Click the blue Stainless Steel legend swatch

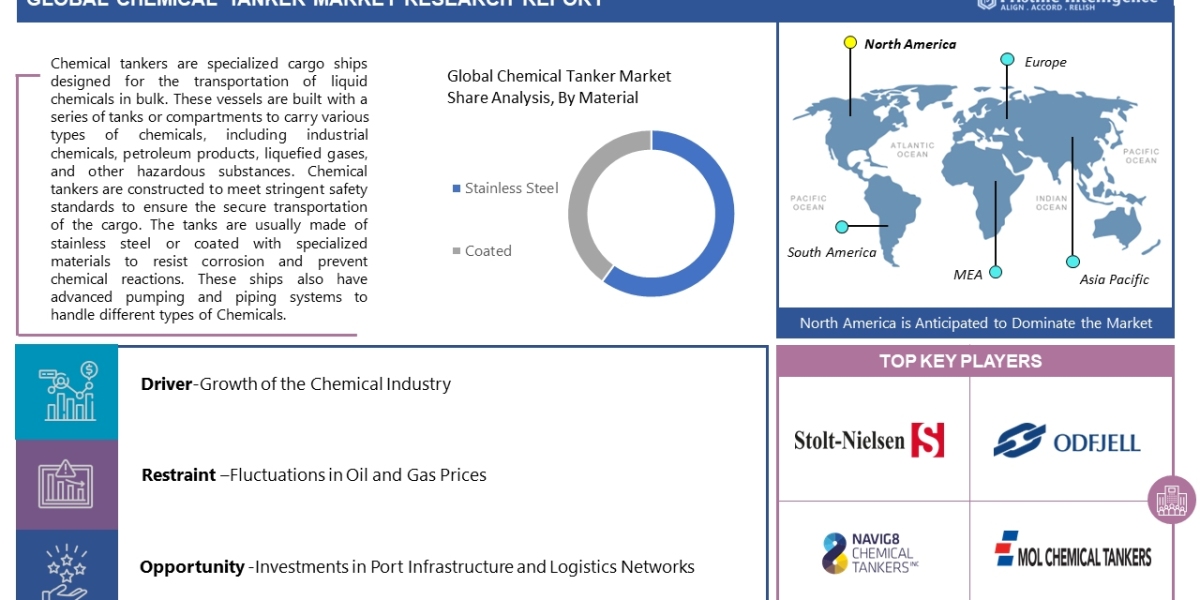coord(457,188)
